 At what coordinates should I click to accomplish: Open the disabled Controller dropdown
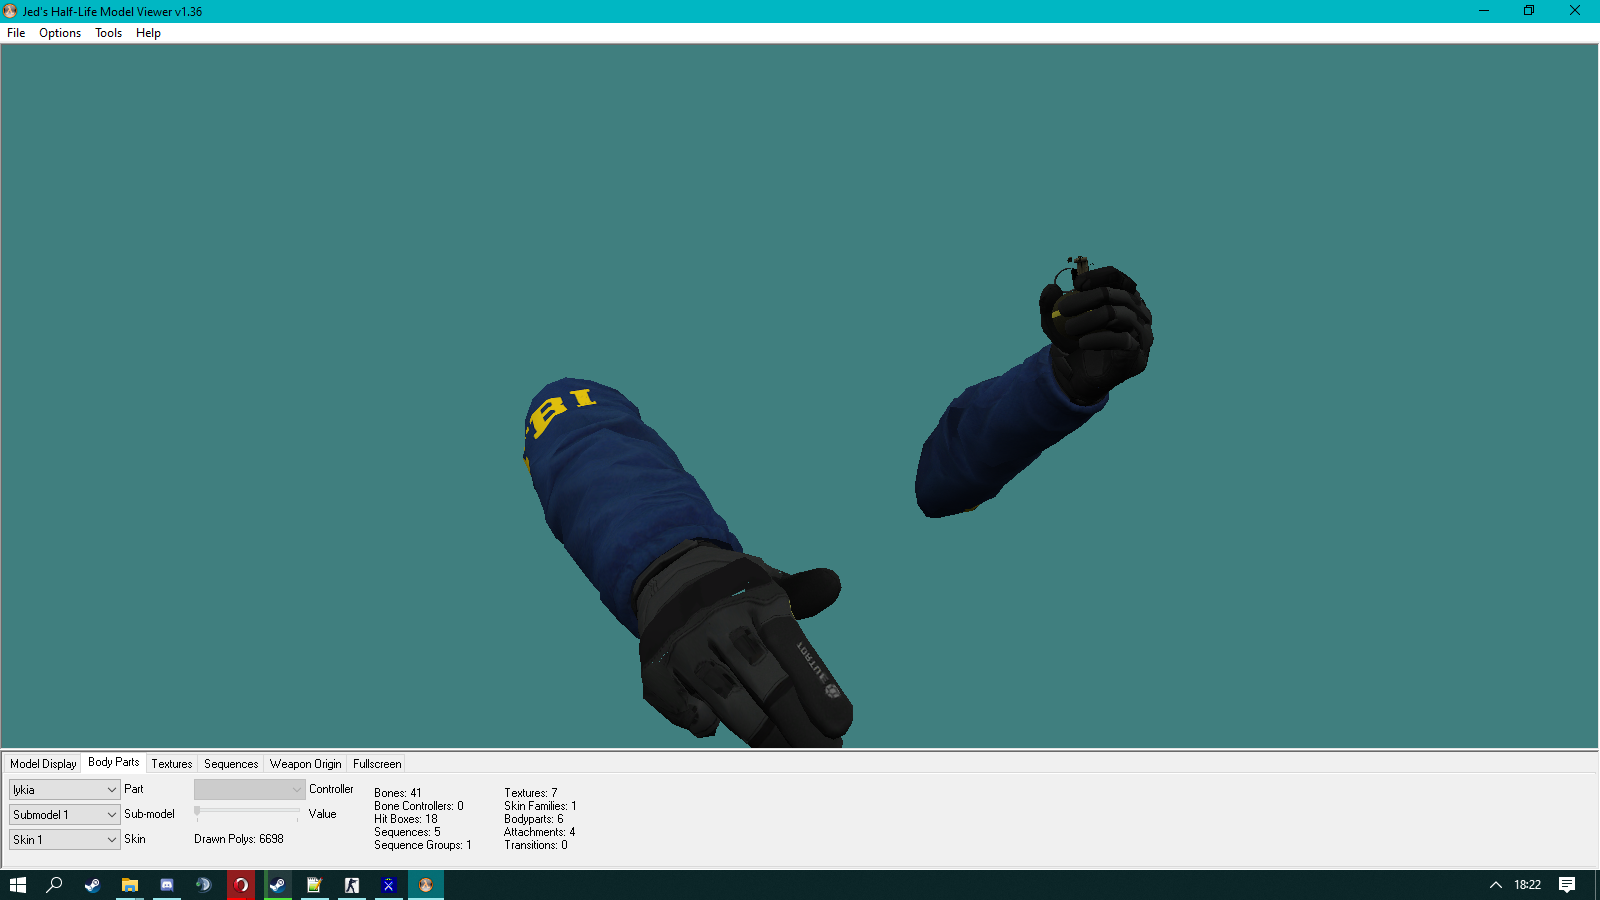click(x=249, y=790)
